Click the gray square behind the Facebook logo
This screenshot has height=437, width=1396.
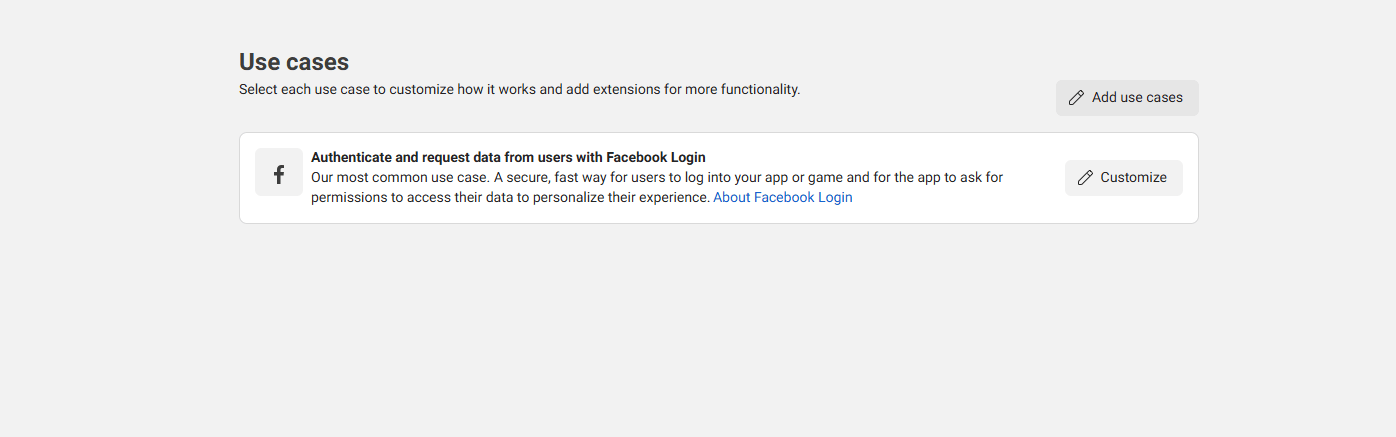click(279, 172)
